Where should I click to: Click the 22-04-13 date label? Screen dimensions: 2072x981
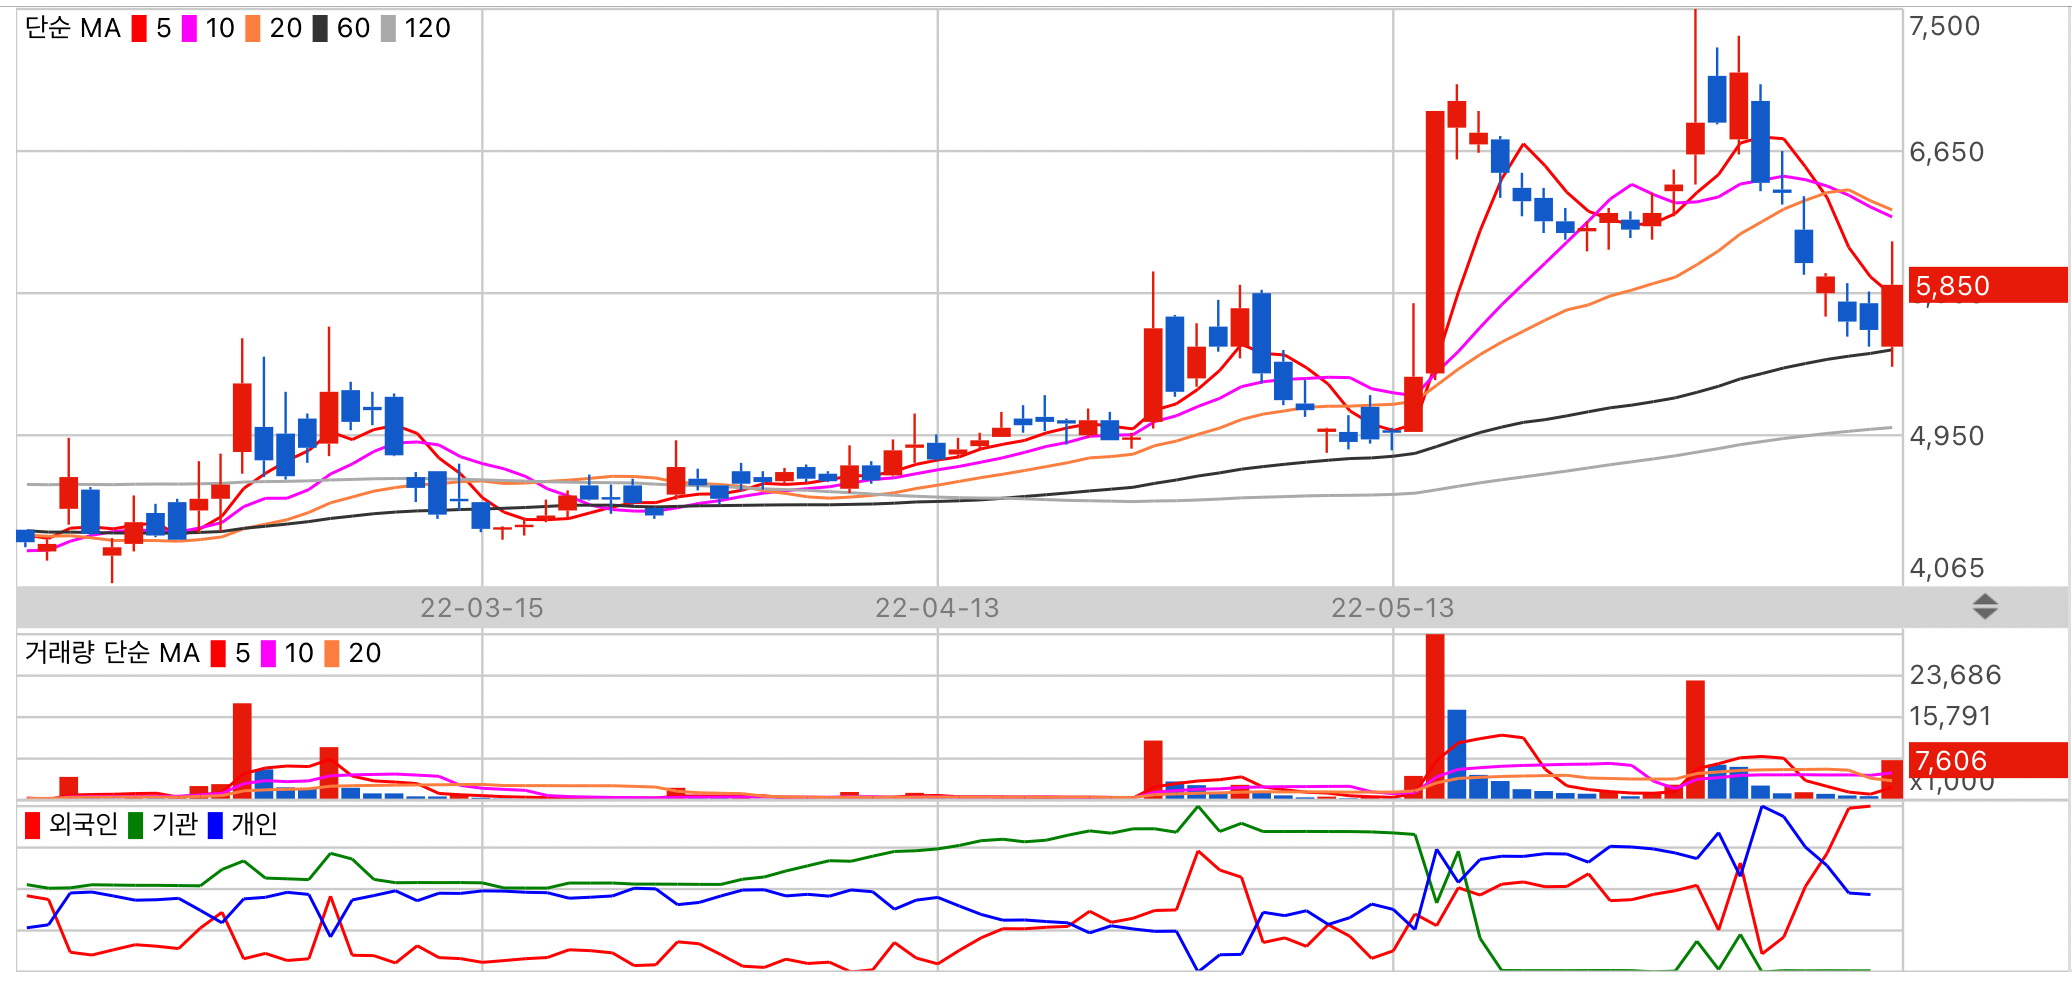pos(937,608)
